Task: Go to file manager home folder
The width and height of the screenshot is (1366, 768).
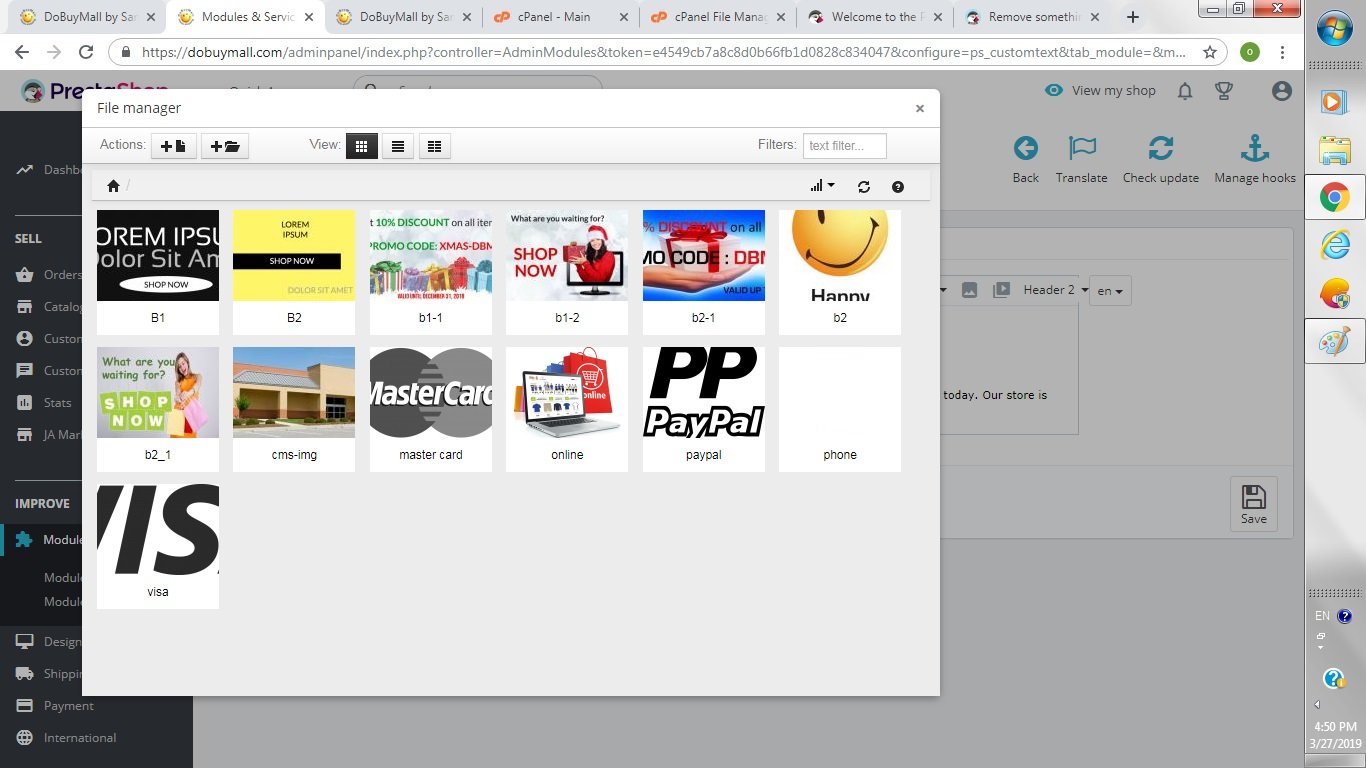Action: (113, 186)
